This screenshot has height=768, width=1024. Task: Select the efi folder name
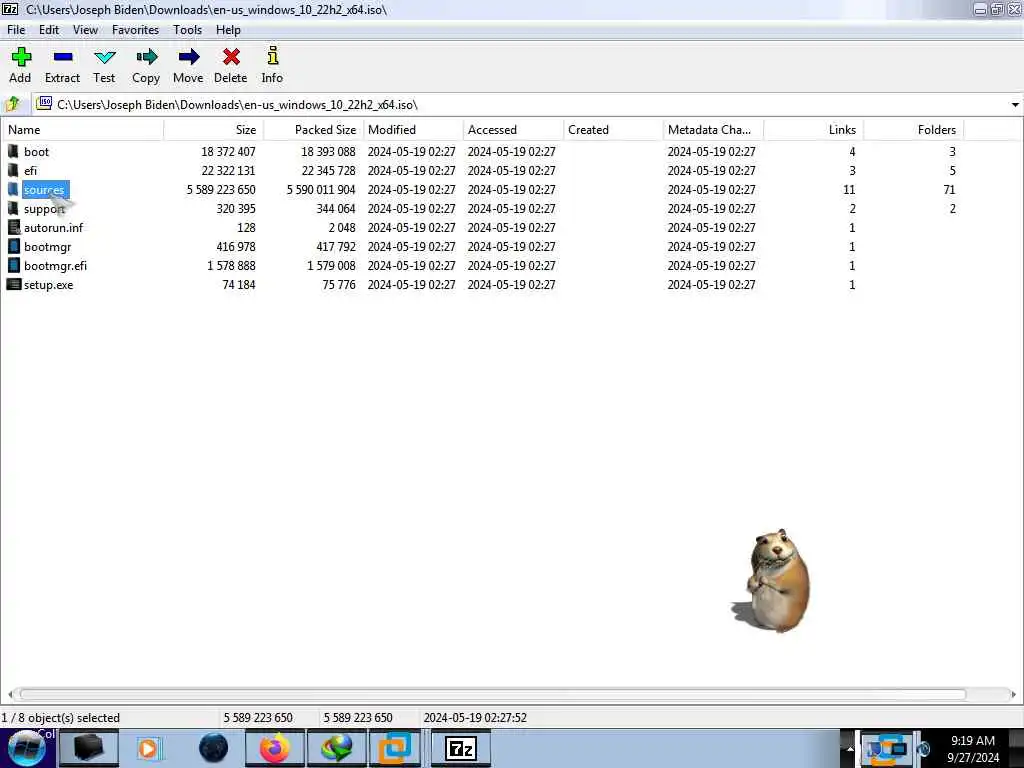click(x=31, y=170)
